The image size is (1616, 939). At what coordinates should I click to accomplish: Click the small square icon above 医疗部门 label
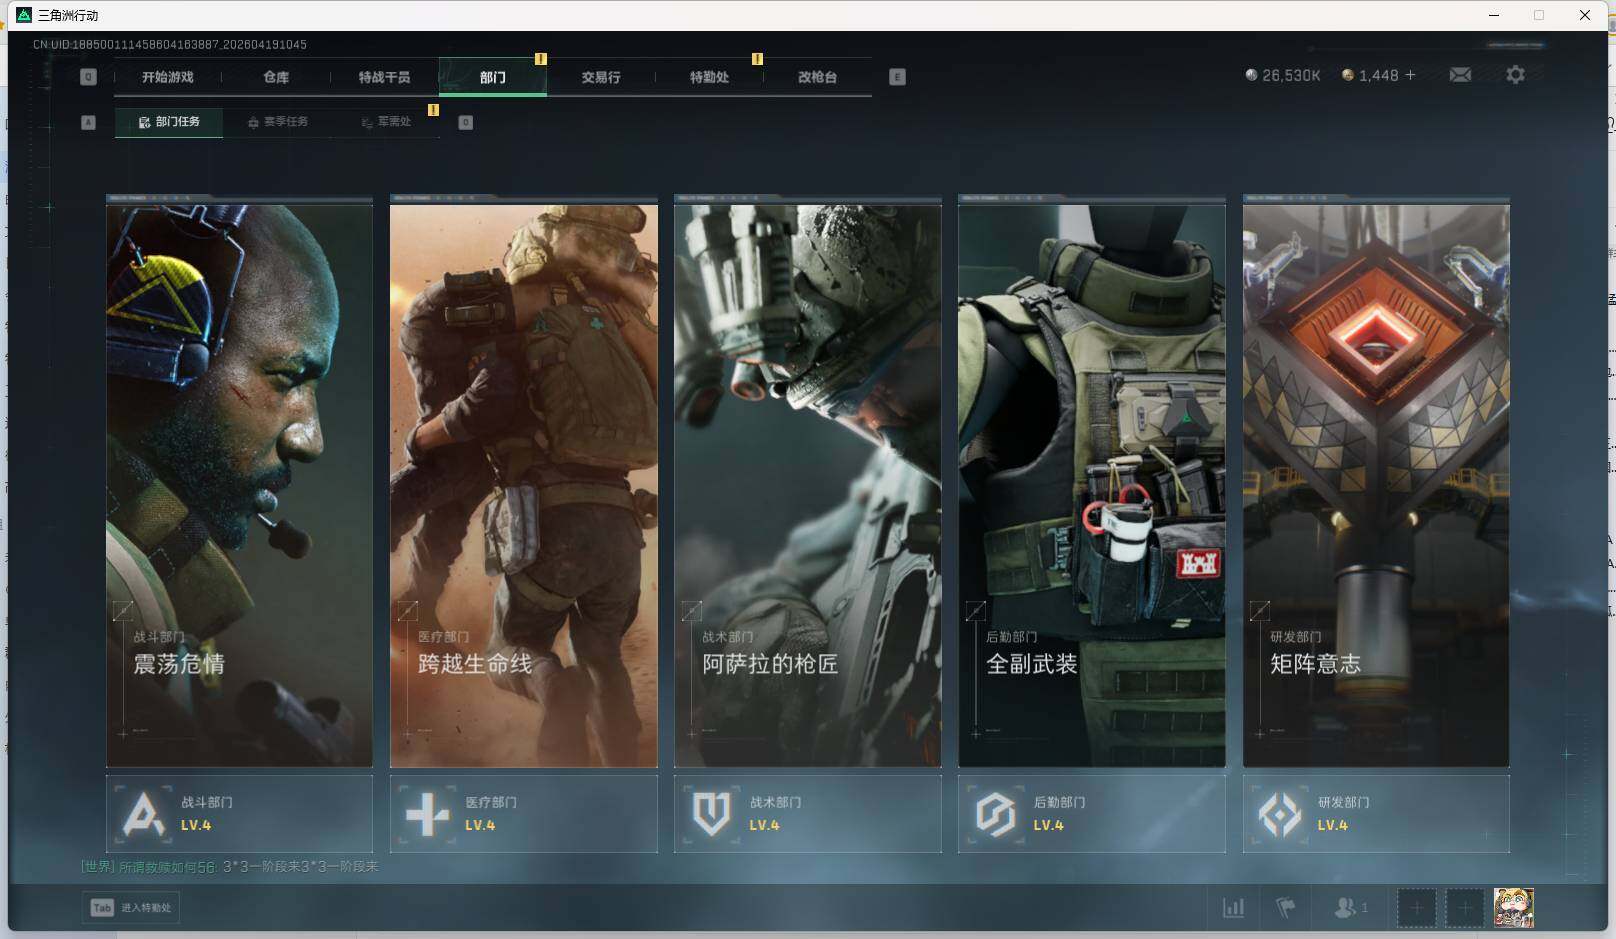[407, 610]
